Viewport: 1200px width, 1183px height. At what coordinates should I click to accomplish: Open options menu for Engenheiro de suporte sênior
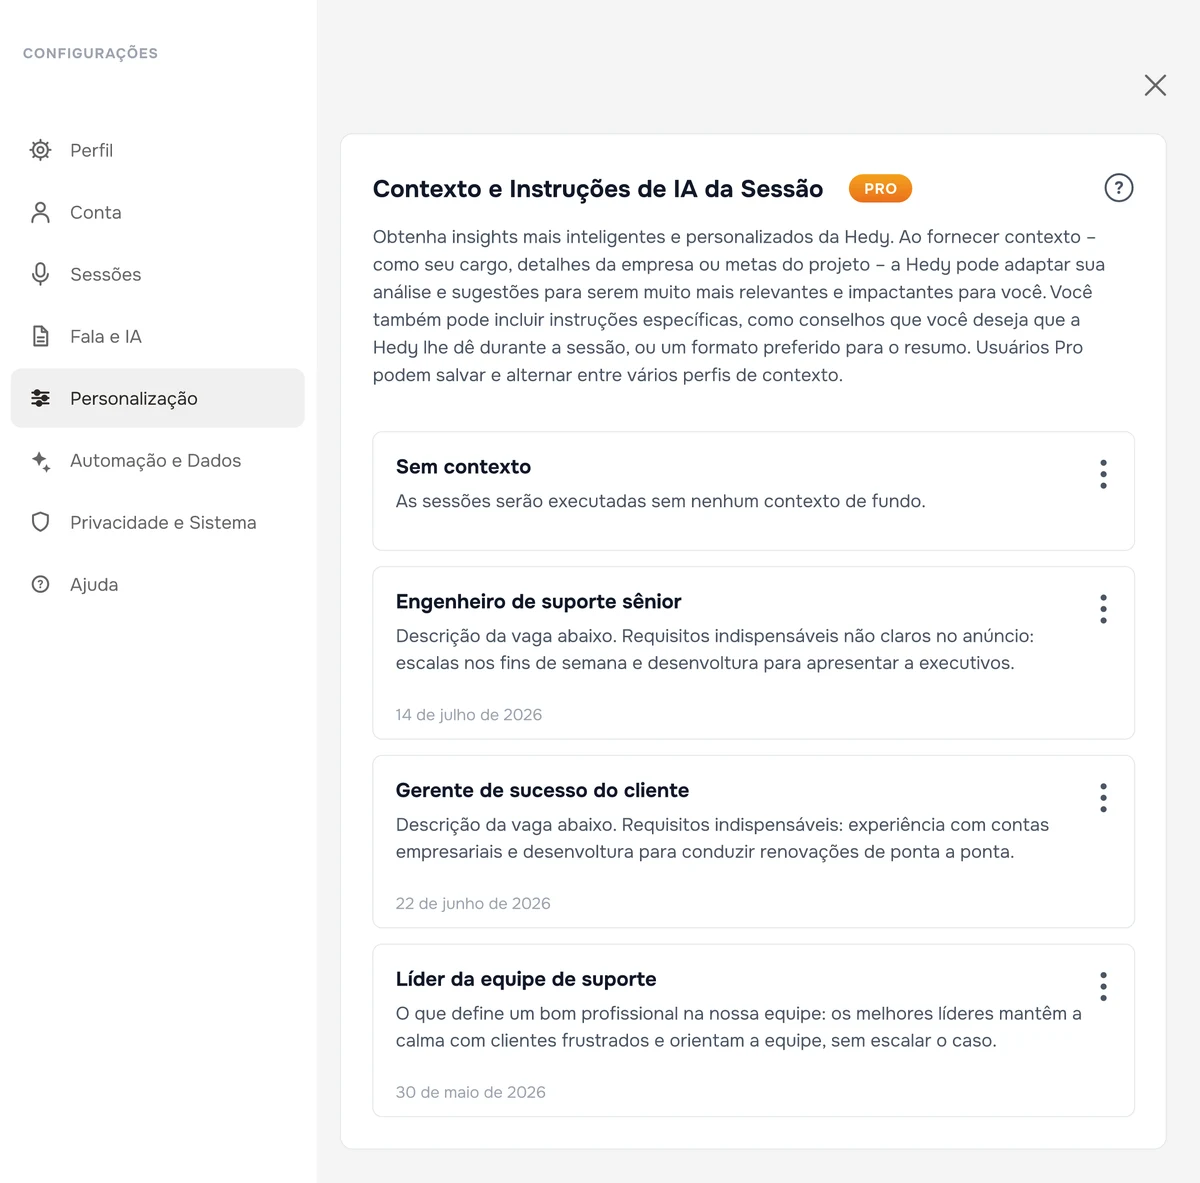coord(1103,609)
